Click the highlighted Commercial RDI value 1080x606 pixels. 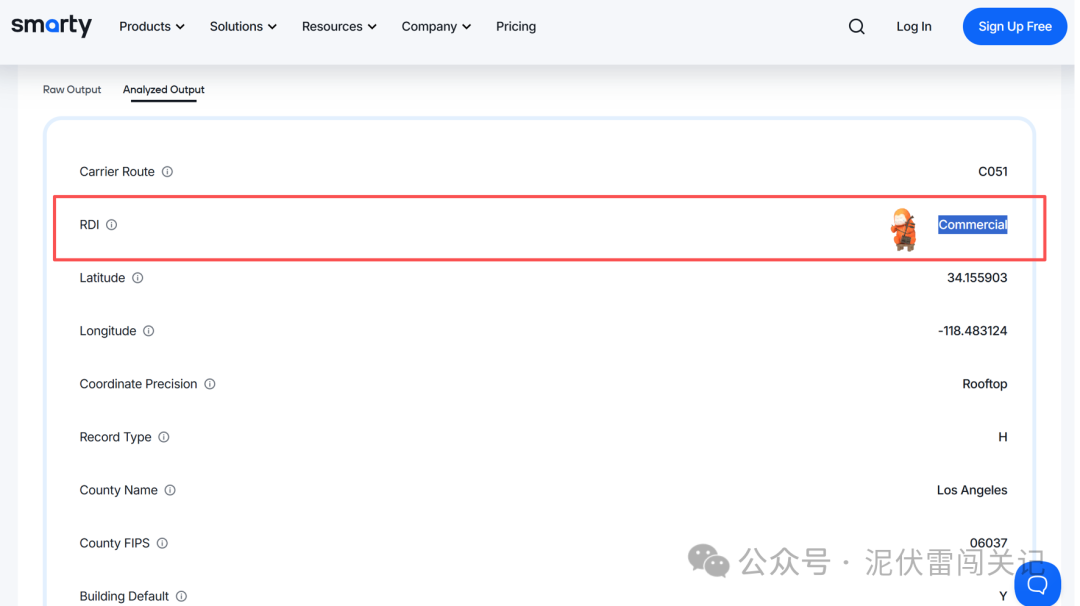(973, 224)
